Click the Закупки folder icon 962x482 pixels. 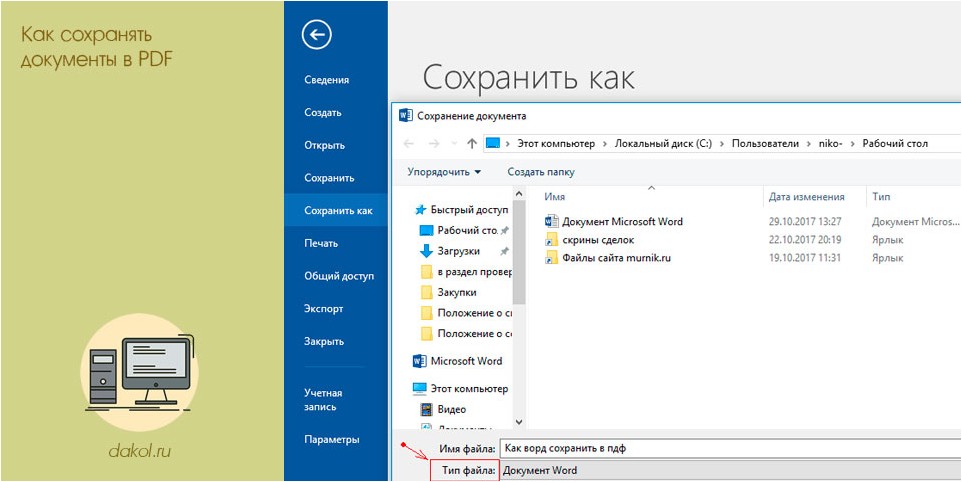(x=426, y=293)
